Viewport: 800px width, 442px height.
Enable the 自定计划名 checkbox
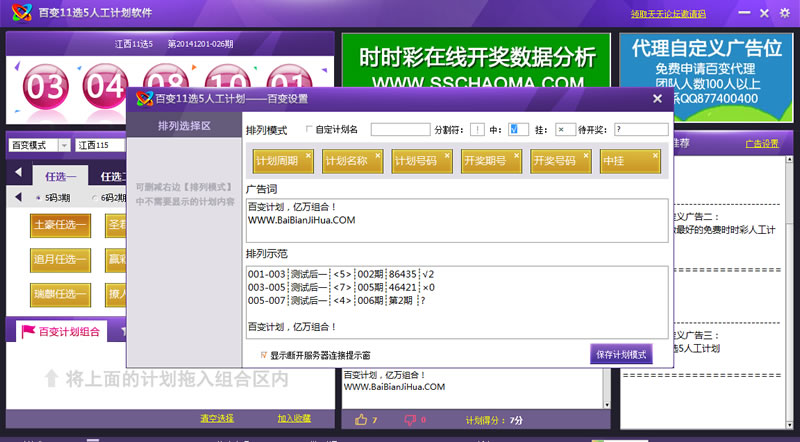click(x=308, y=129)
